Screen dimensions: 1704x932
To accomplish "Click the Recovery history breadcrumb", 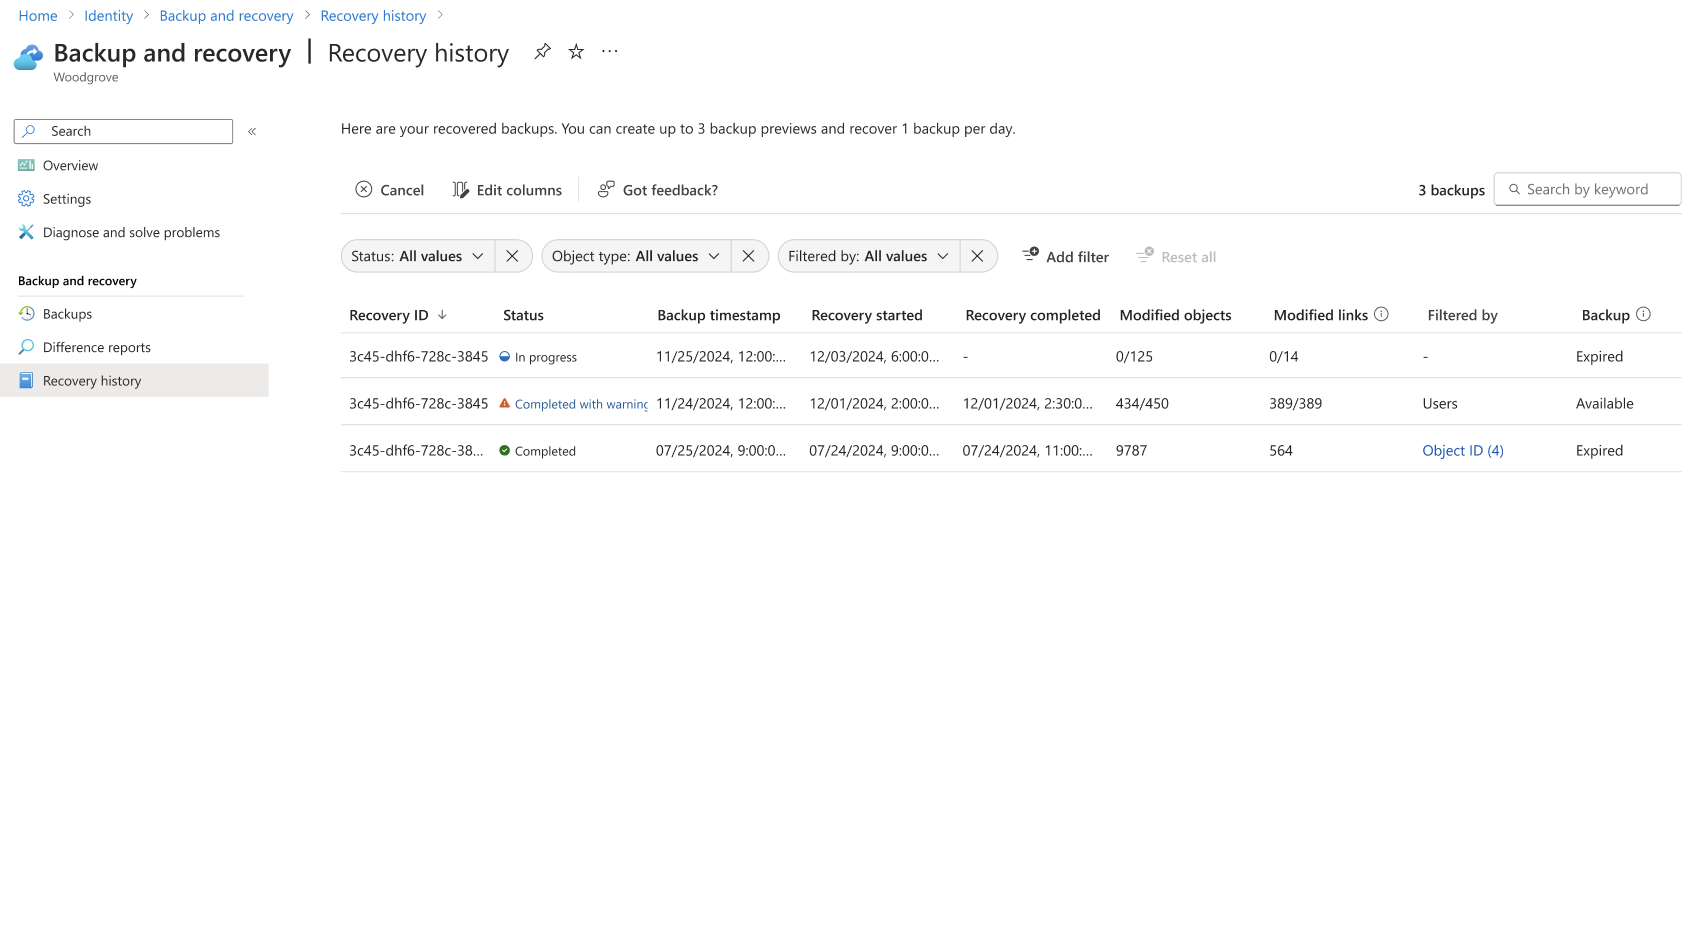I will (373, 16).
